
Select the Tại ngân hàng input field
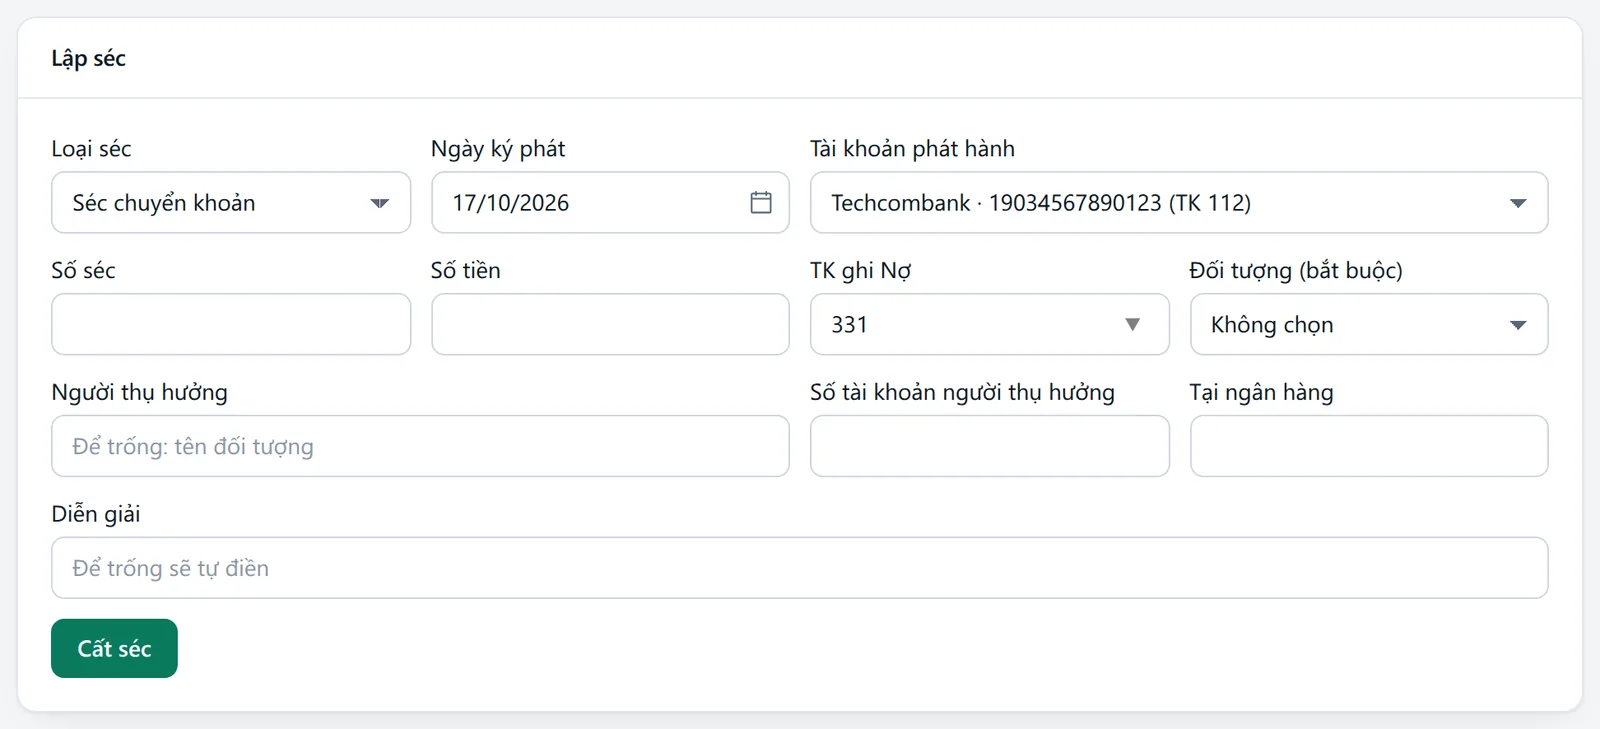pyautogui.click(x=1369, y=446)
